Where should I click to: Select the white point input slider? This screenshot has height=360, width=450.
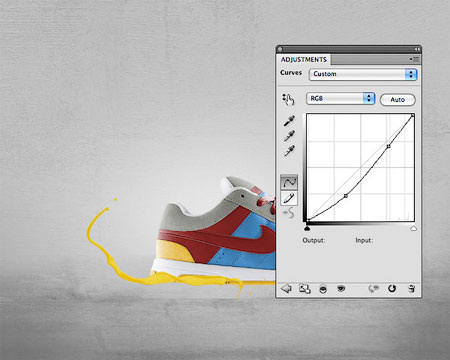[413, 228]
